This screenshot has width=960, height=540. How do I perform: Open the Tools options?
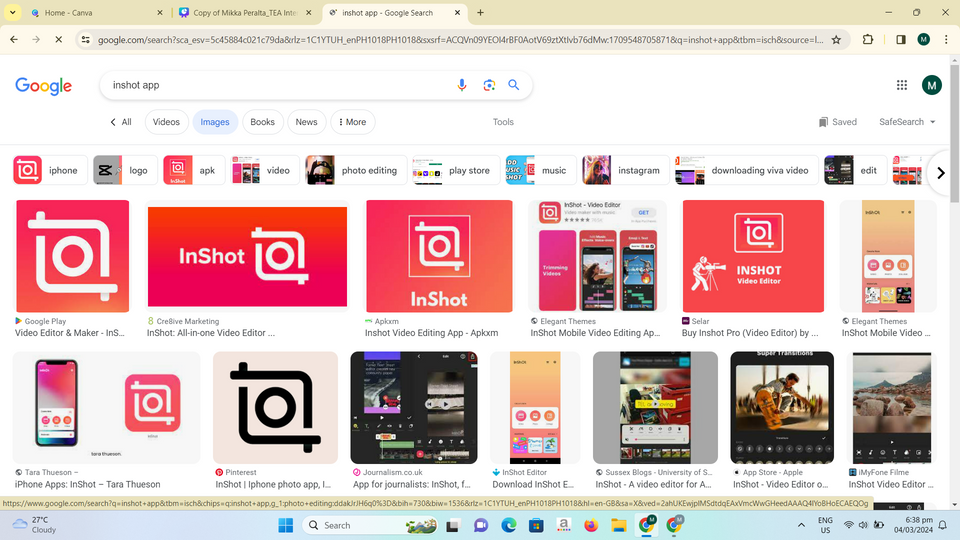click(503, 122)
